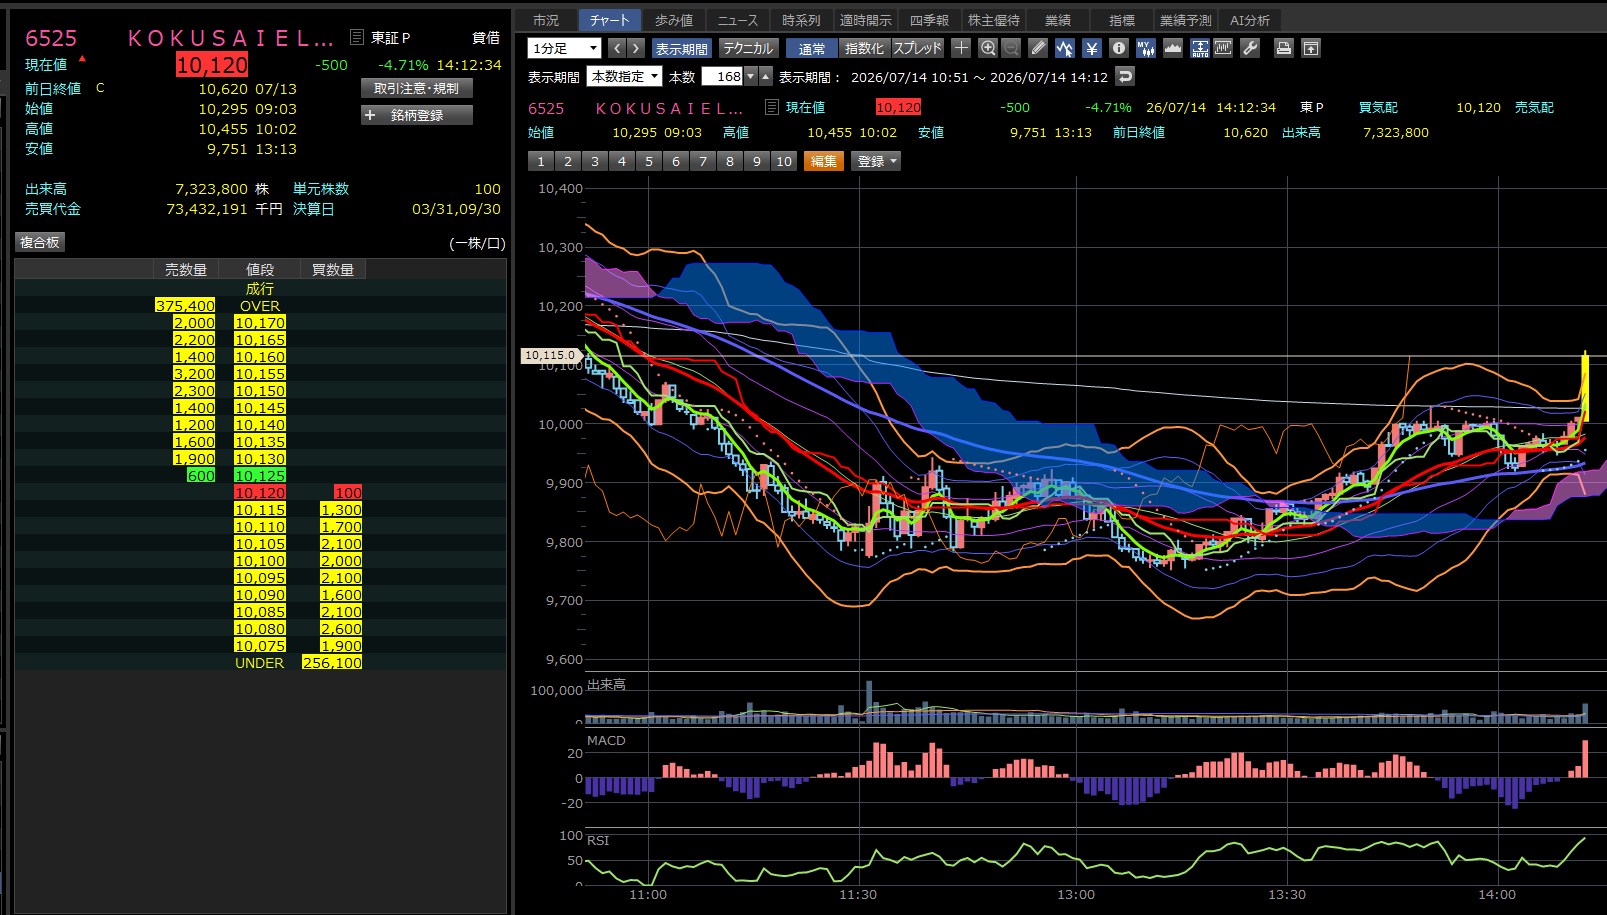Expand the 登録 dropdown button
Viewport: 1607px width, 915px height.
coord(876,161)
